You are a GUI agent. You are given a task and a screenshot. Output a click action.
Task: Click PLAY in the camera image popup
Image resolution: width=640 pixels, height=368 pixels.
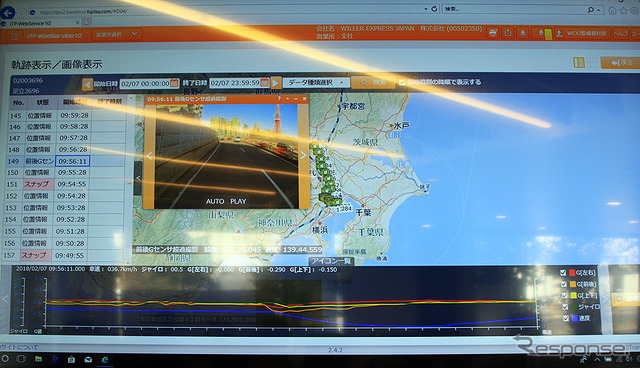tap(238, 202)
